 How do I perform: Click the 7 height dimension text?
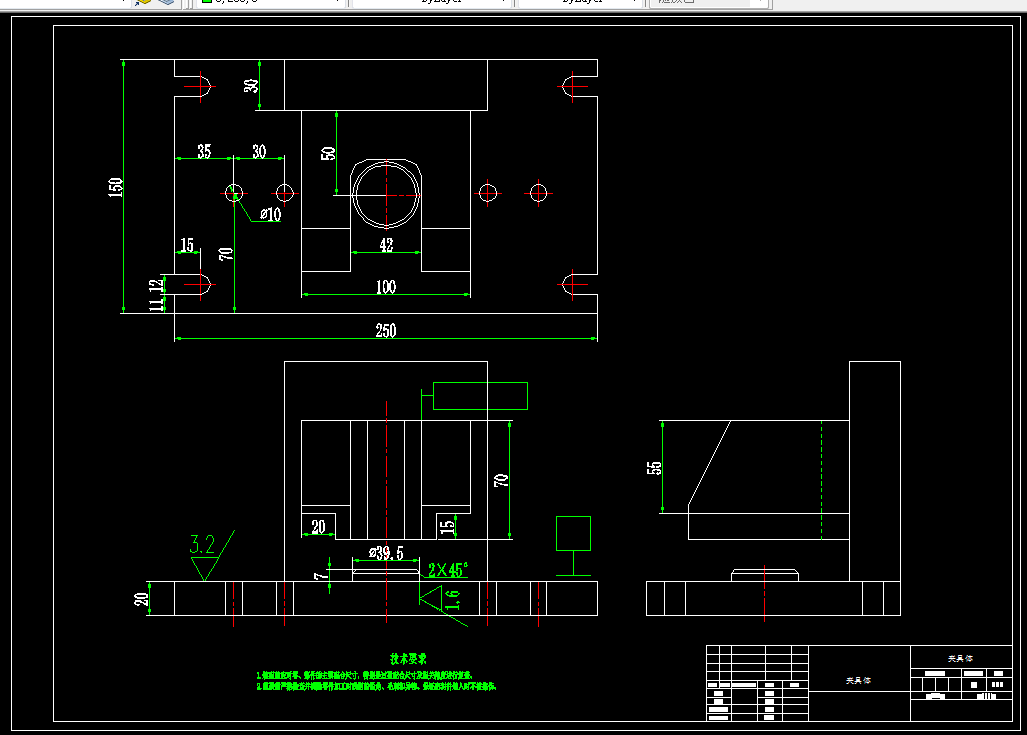320,576
